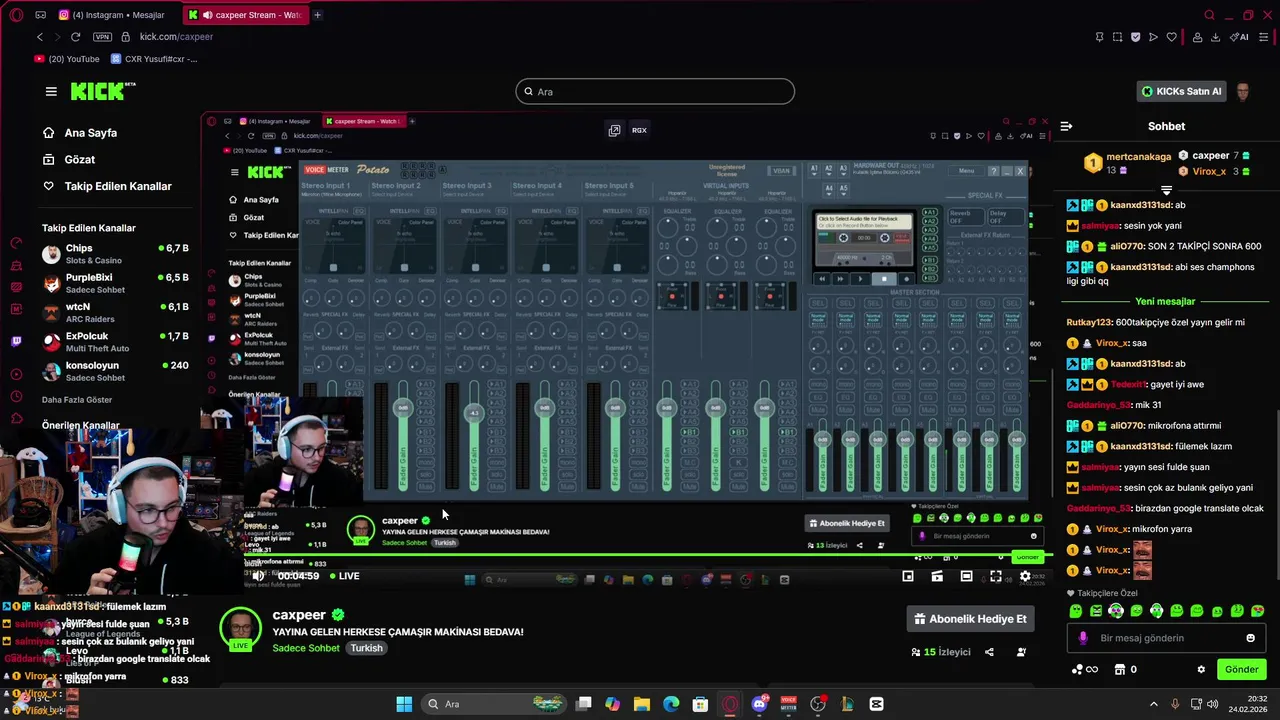Viewport: 1280px width, 720px height.
Task: Open Discord from the taskbar
Action: tap(759, 704)
